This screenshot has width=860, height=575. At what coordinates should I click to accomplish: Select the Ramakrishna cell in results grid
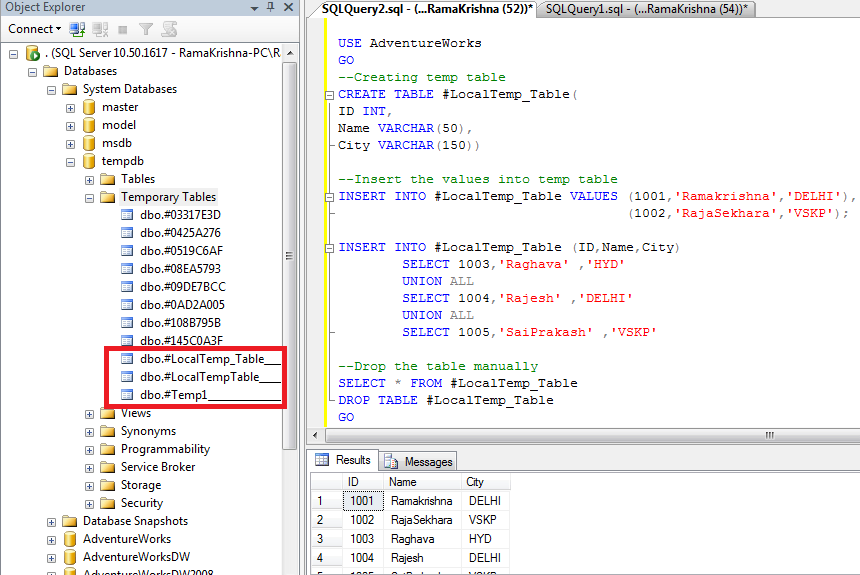click(421, 501)
